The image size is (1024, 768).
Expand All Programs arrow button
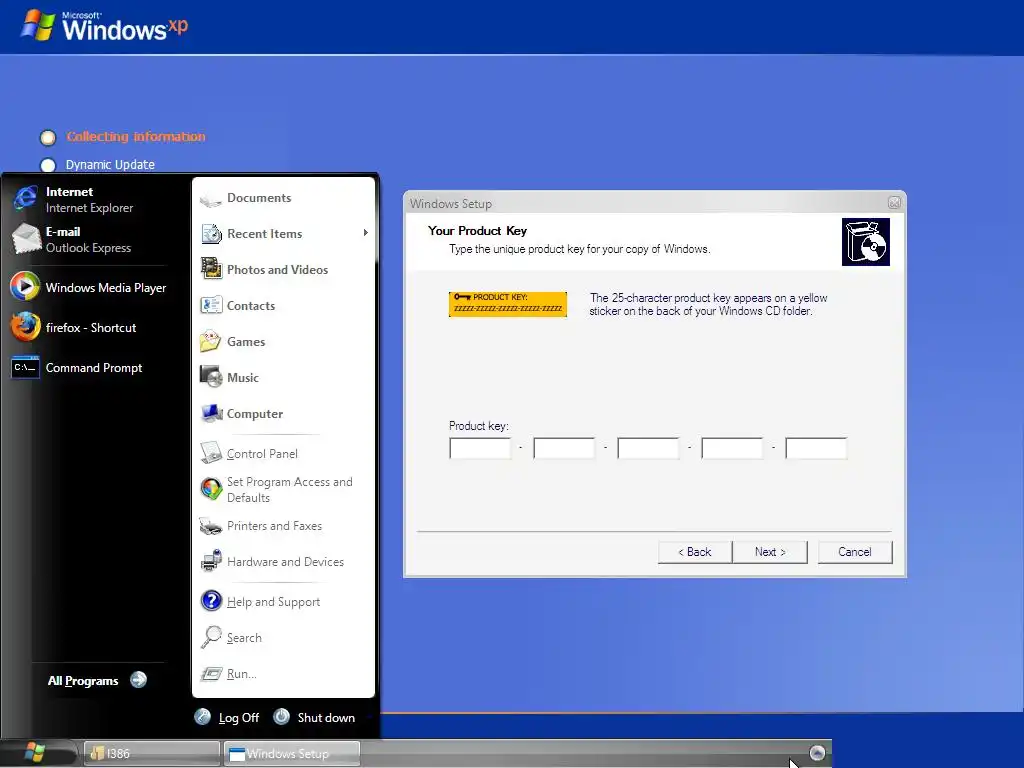[x=138, y=680]
